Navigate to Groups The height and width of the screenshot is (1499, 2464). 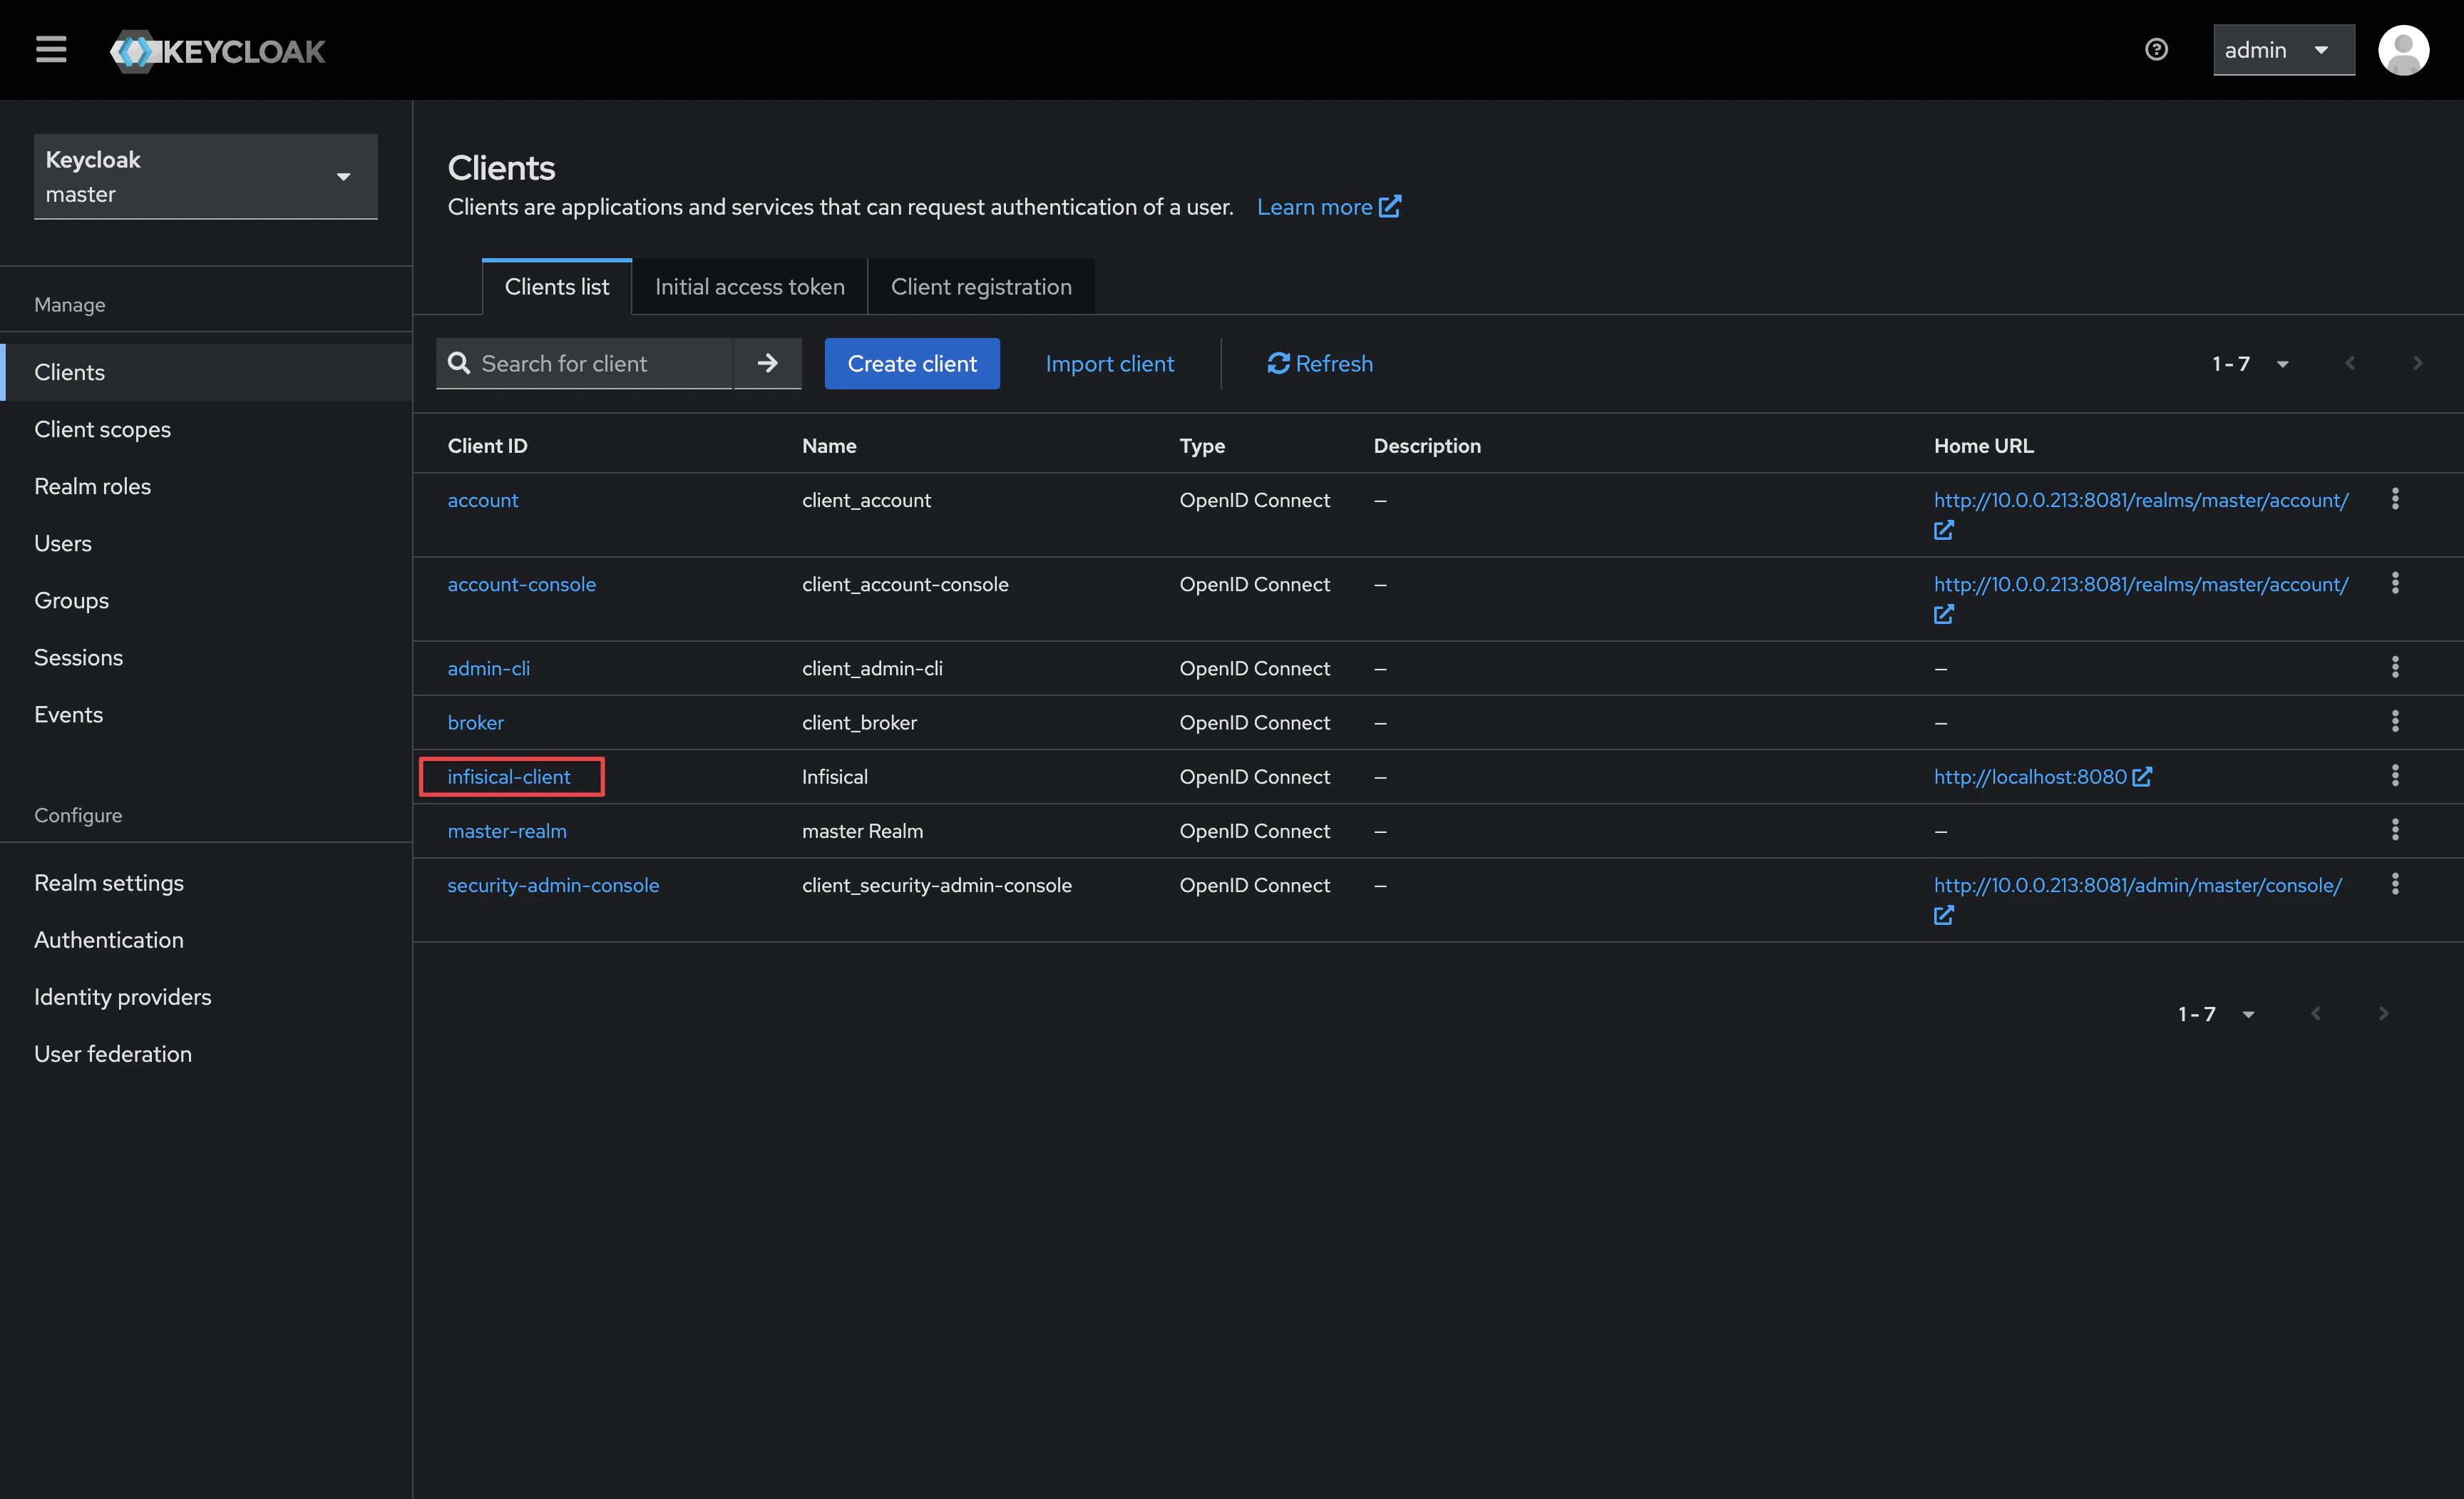coord(206,600)
